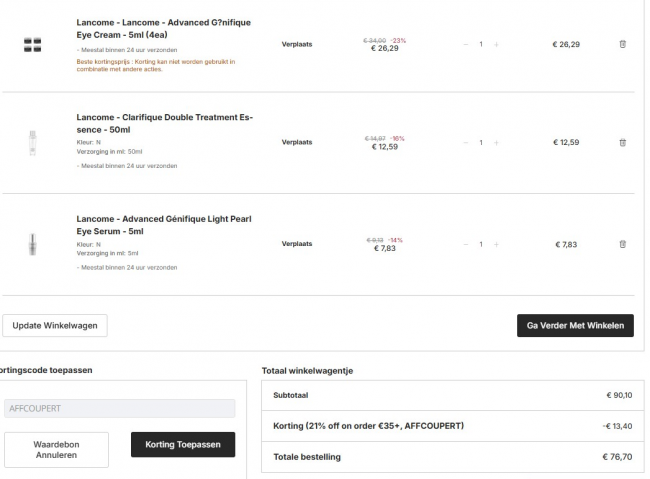Decrease quantity of Light Pearl Eye Serum
Image resolution: width=650 pixels, height=479 pixels.
point(465,244)
